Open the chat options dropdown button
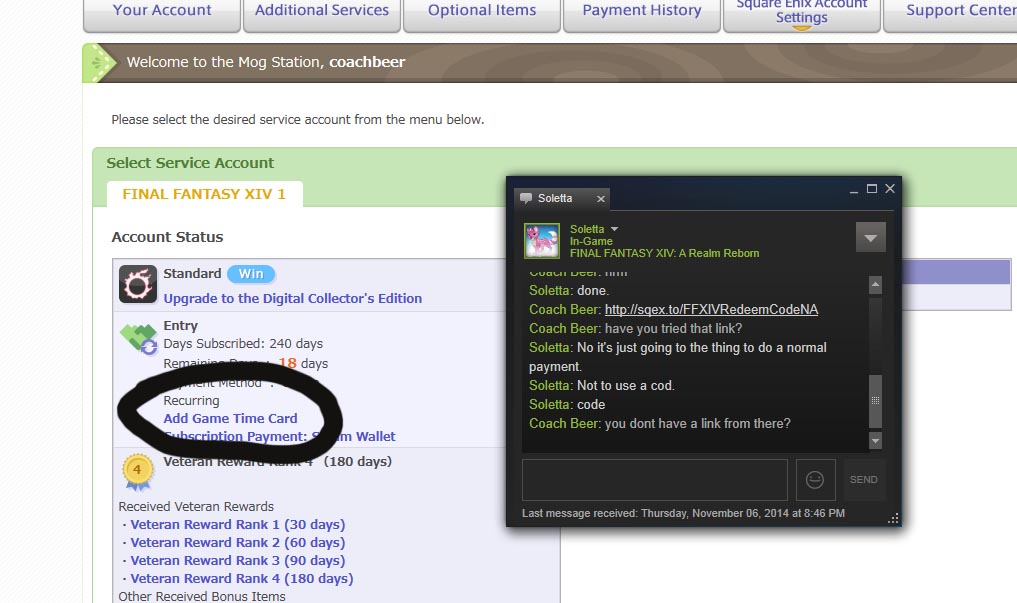 point(870,237)
